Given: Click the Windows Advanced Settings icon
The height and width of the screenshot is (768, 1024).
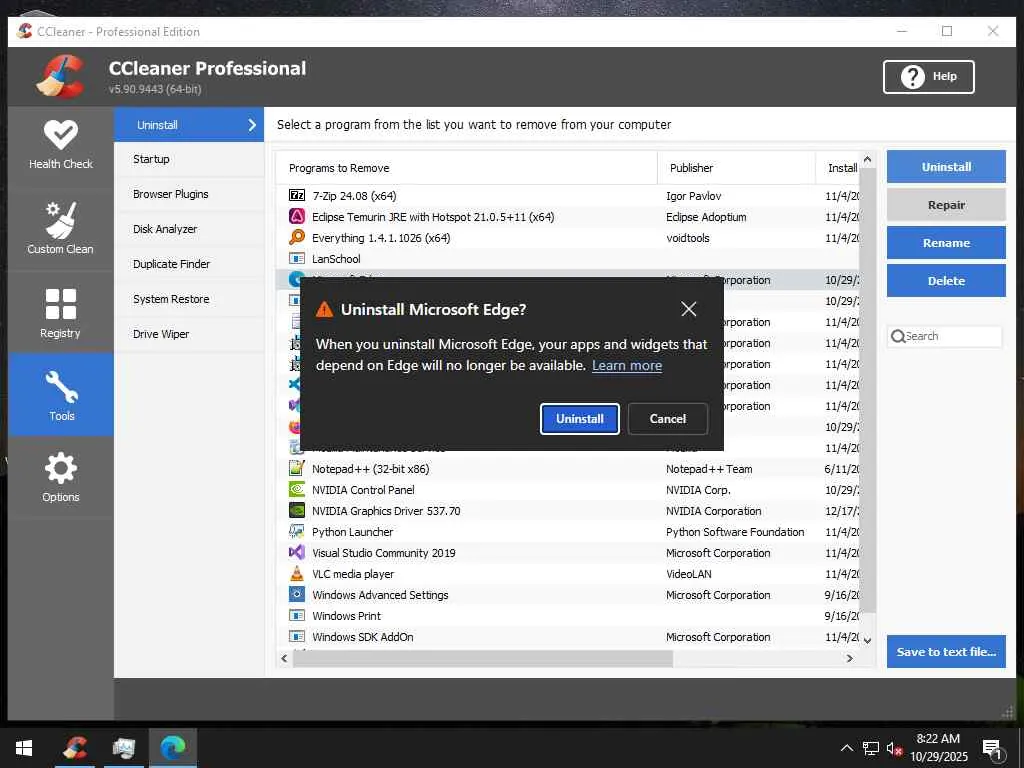Looking at the screenshot, I should [x=296, y=594].
